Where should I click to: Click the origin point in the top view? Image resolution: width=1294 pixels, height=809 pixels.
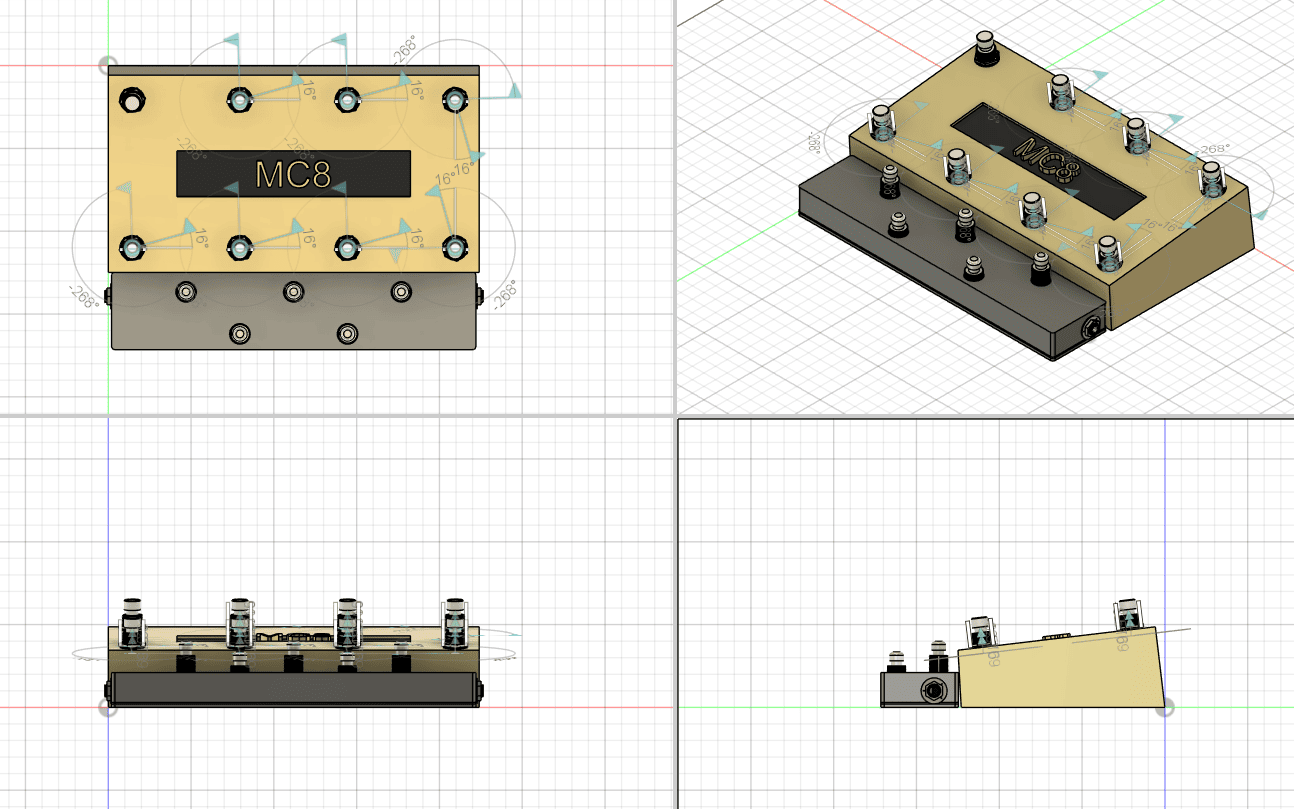pyautogui.click(x=108, y=66)
